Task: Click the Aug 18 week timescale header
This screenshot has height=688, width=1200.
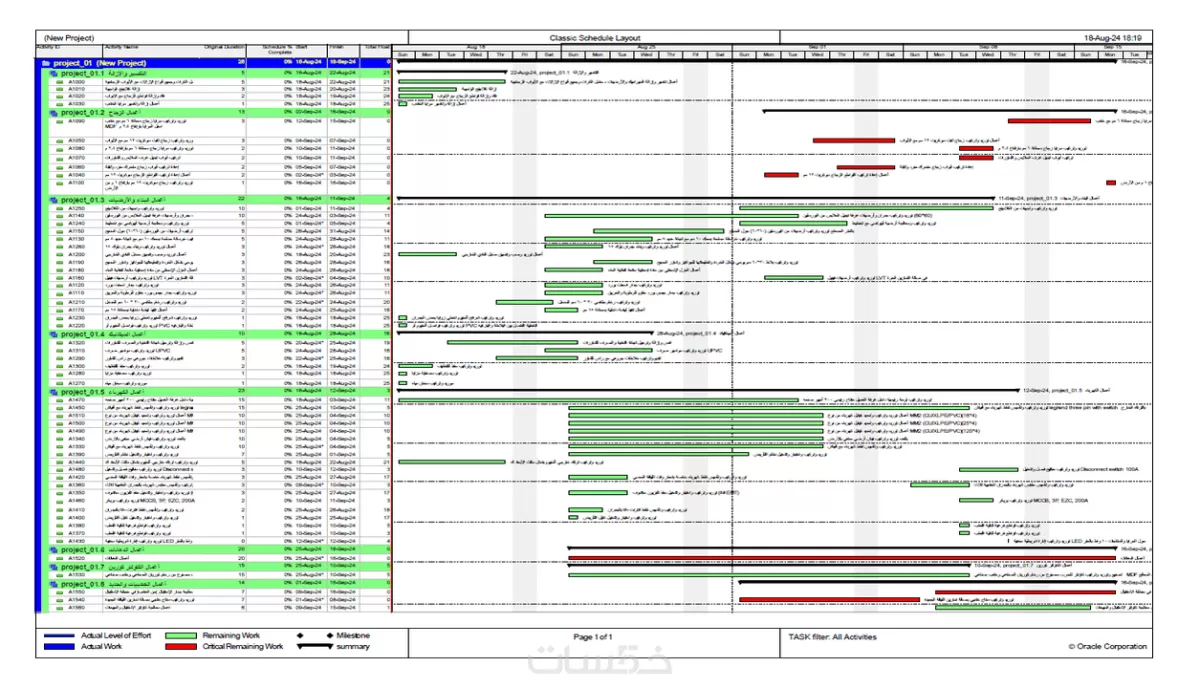Action: click(x=475, y=47)
